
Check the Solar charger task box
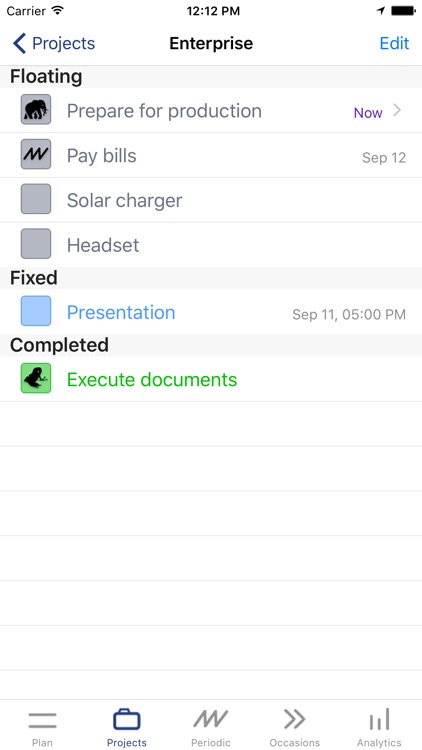pos(36,199)
